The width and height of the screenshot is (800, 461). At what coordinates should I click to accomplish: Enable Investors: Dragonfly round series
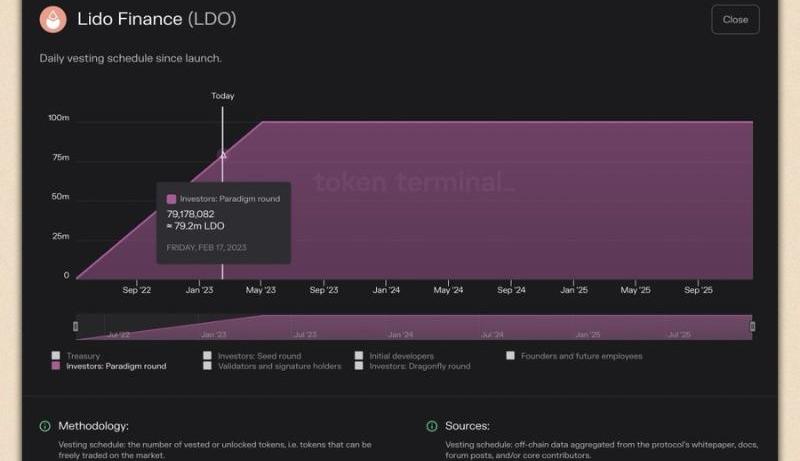360,367
